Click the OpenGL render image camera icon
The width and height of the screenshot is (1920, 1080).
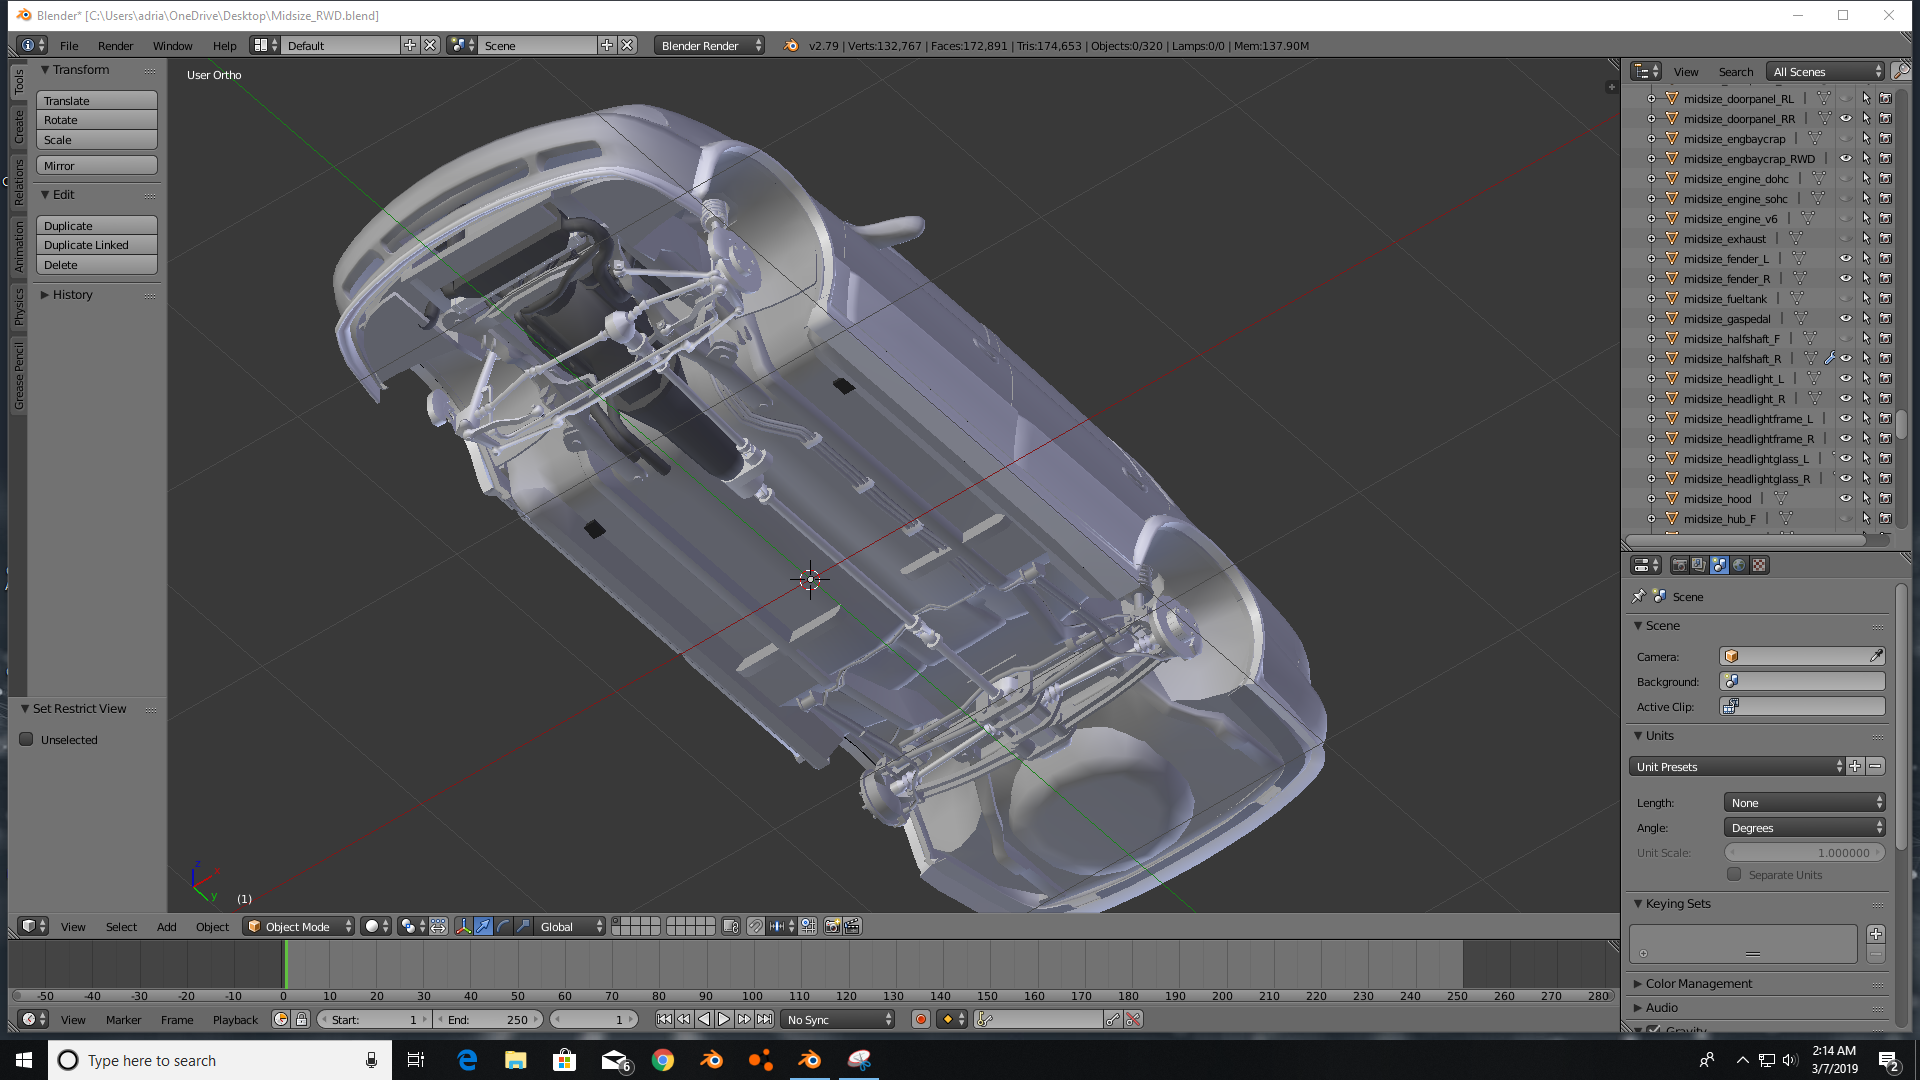[832, 926]
